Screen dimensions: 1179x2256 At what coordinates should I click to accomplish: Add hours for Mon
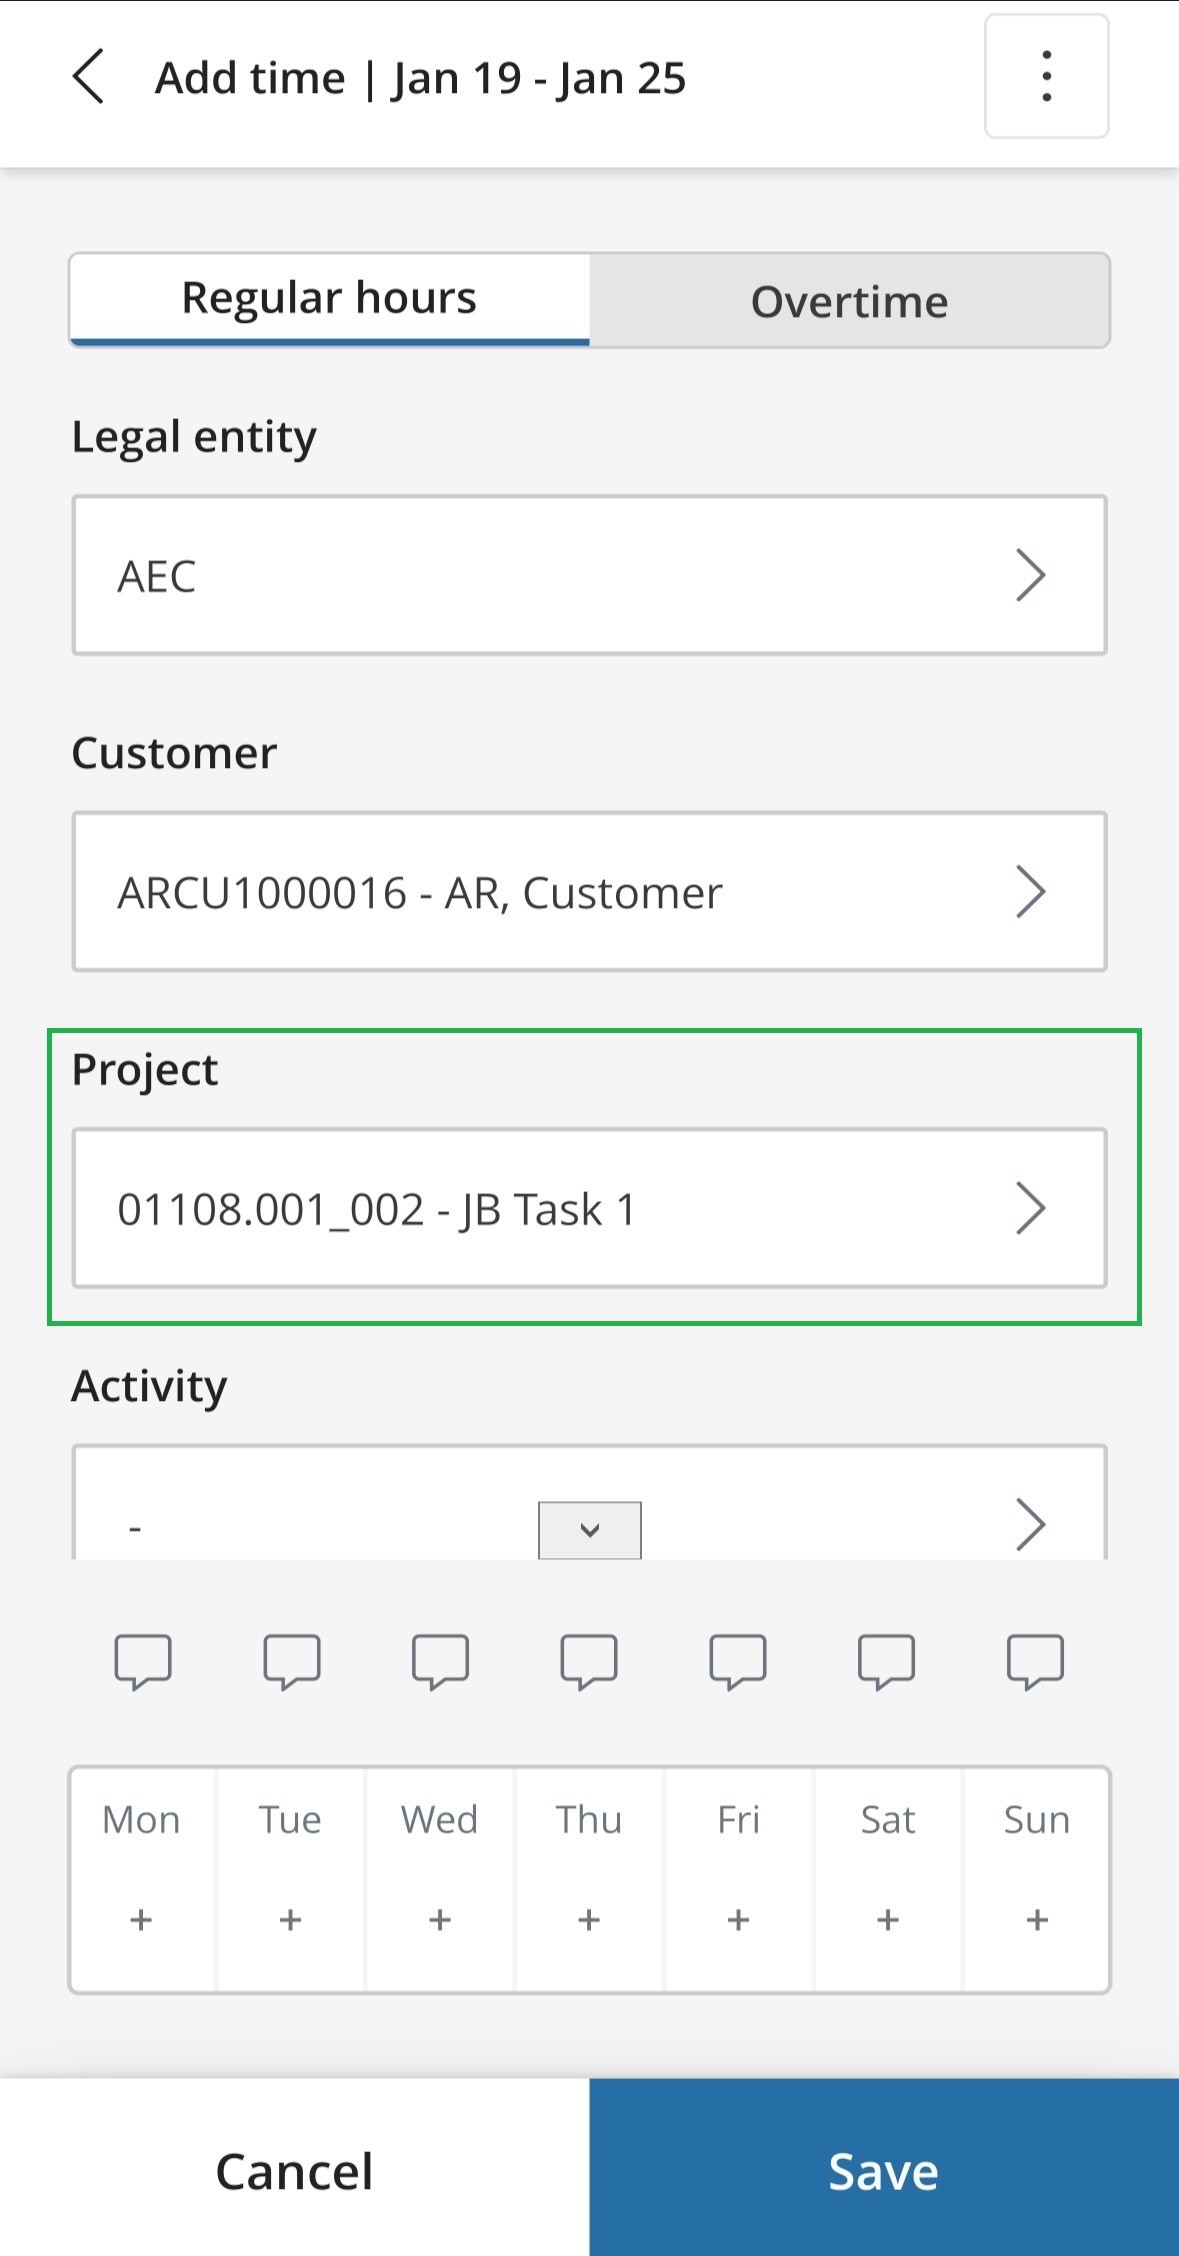[141, 1919]
